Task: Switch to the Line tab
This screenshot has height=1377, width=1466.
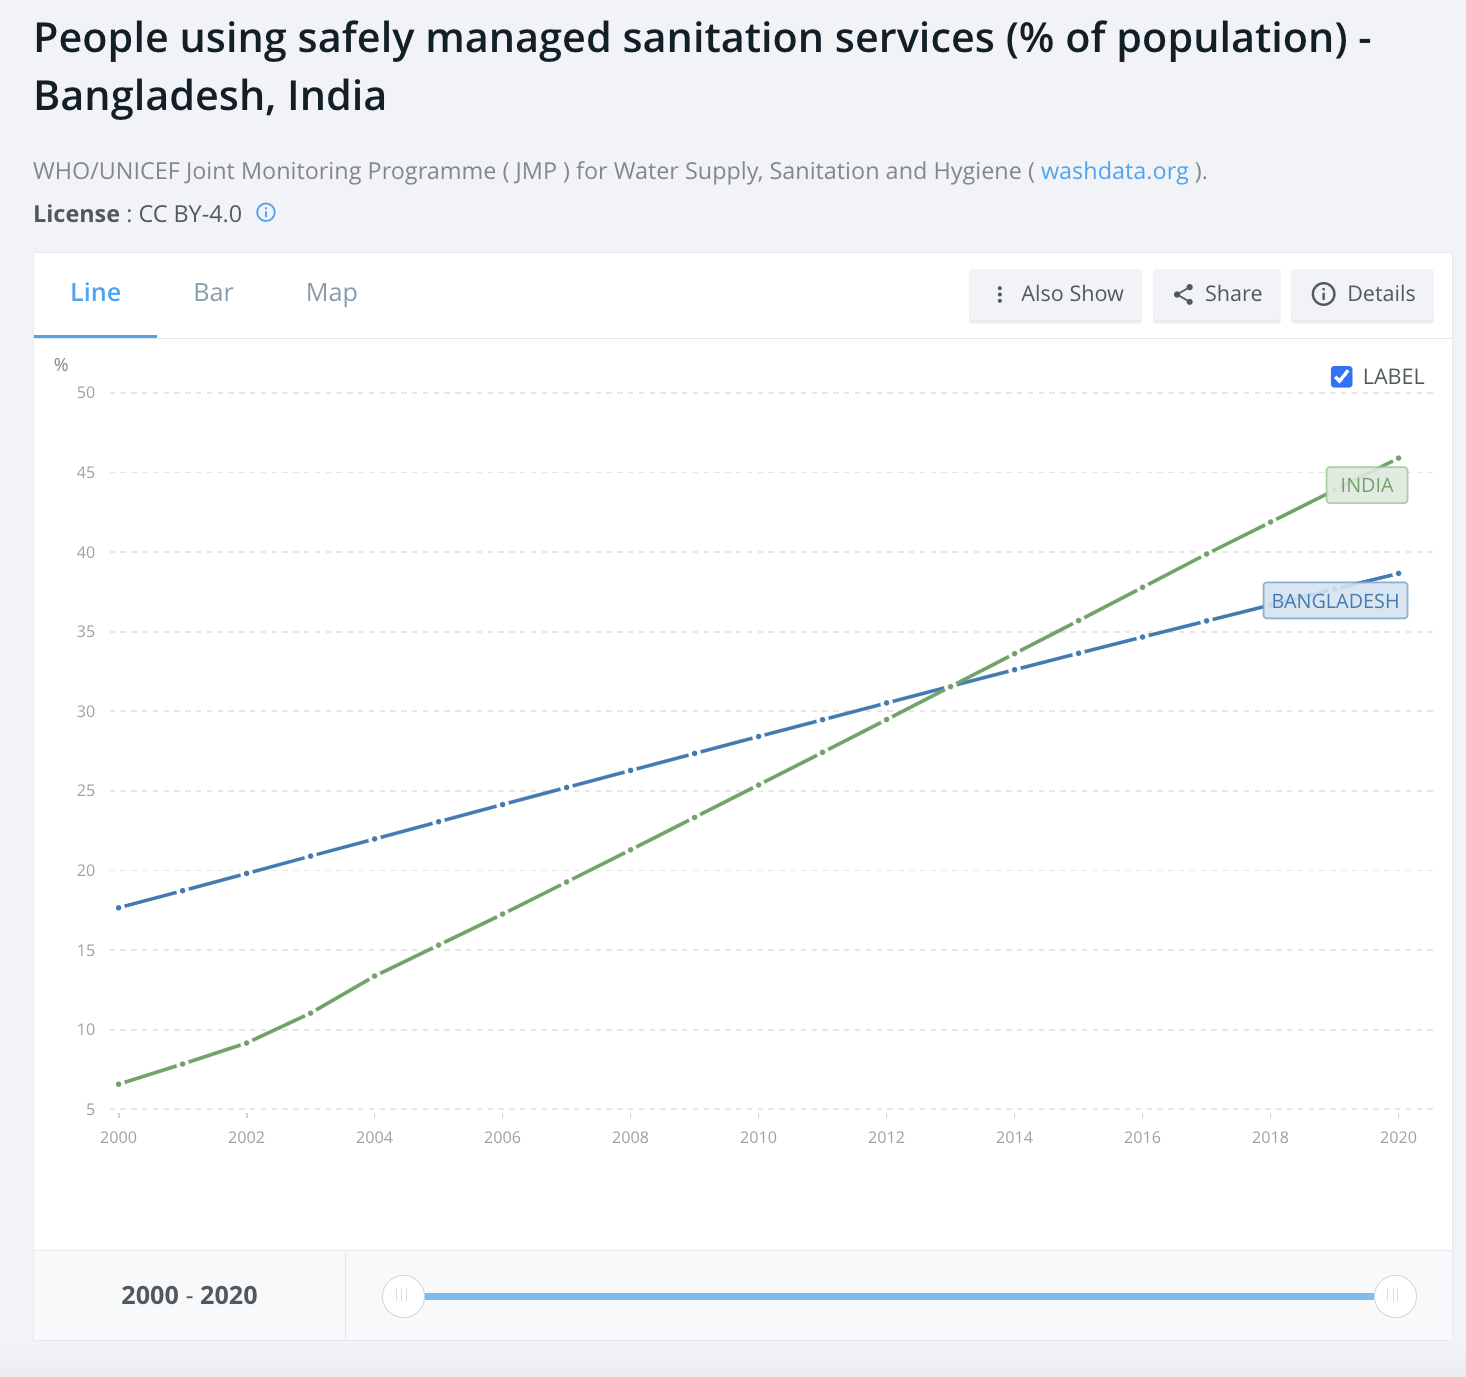Action: (x=95, y=293)
